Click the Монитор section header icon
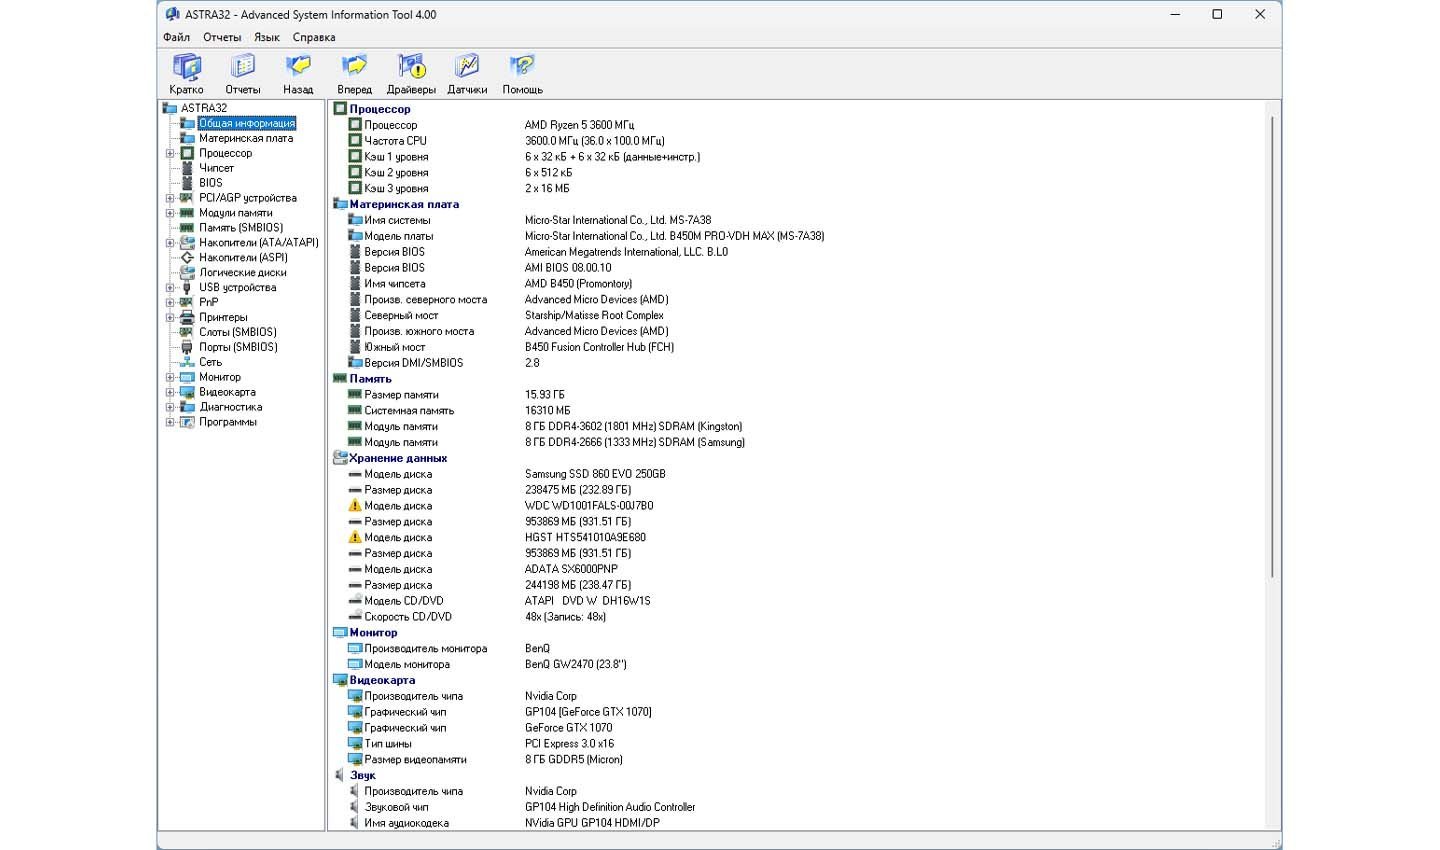This screenshot has height=850, width=1440. [339, 633]
